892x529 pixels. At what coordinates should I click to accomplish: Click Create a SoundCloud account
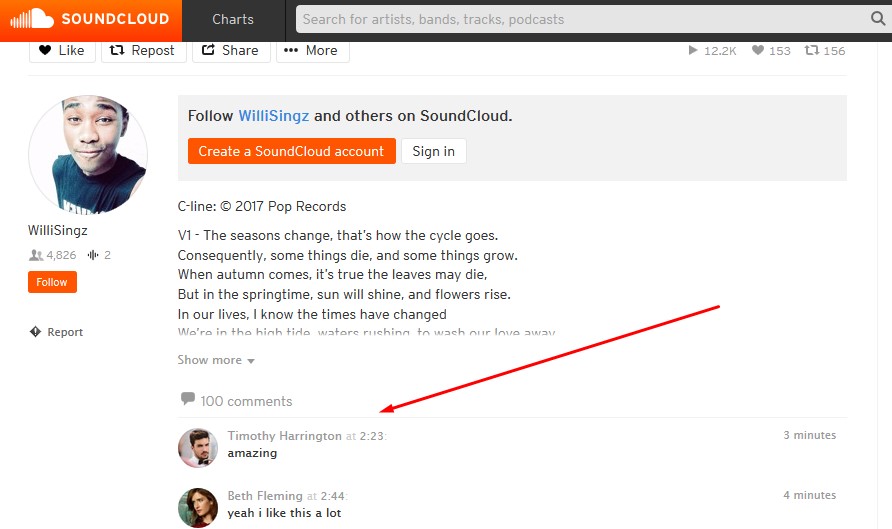[291, 151]
